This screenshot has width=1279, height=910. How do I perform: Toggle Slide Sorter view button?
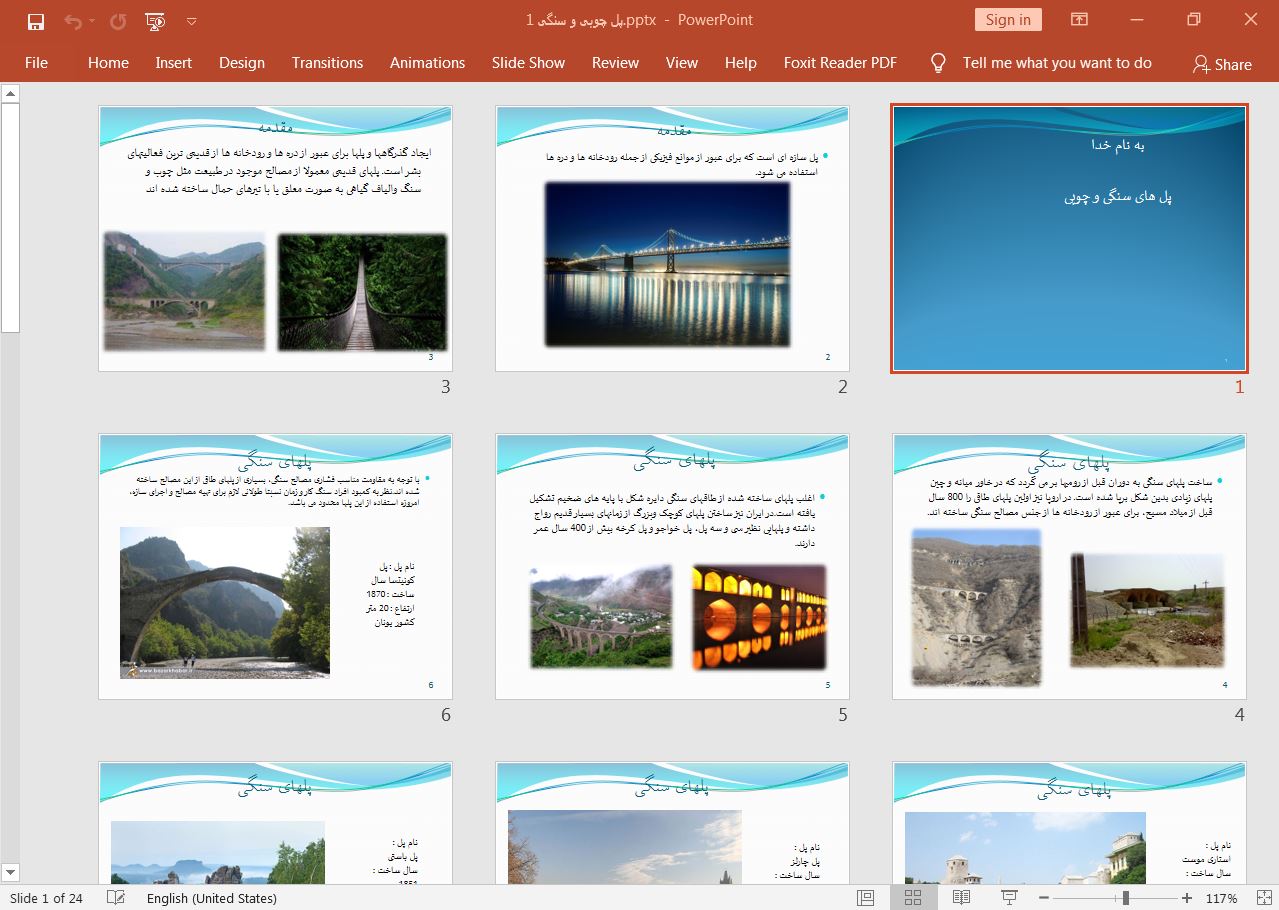click(913, 898)
